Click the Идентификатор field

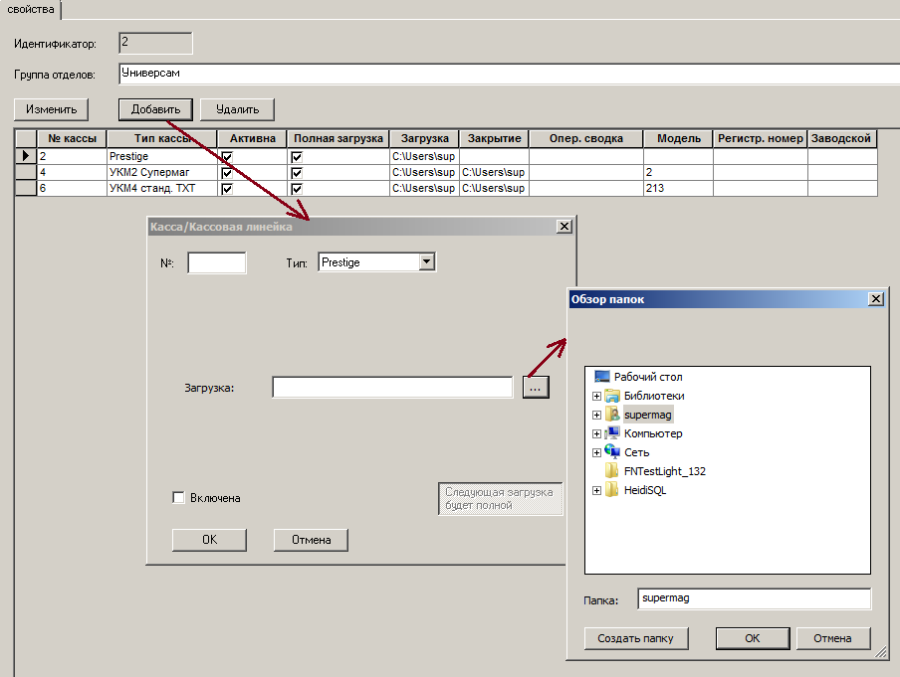click(x=156, y=43)
